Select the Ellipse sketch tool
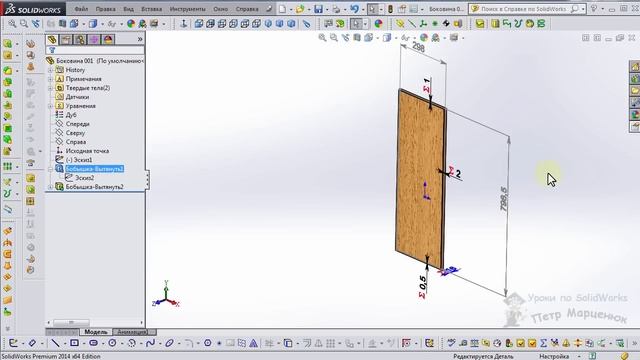Image resolution: width=640 pixels, height=360 pixels. coord(169,343)
